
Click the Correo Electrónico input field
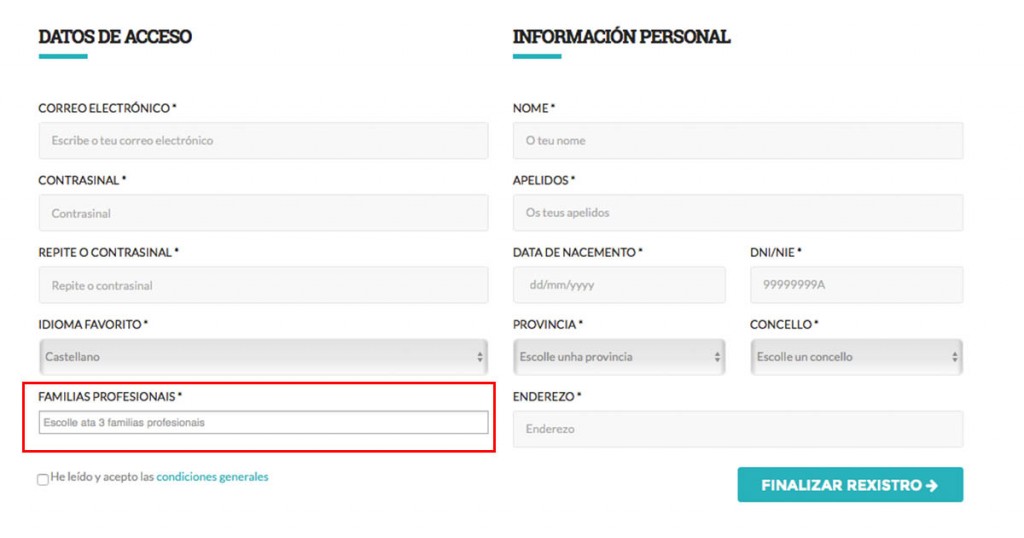(x=263, y=140)
